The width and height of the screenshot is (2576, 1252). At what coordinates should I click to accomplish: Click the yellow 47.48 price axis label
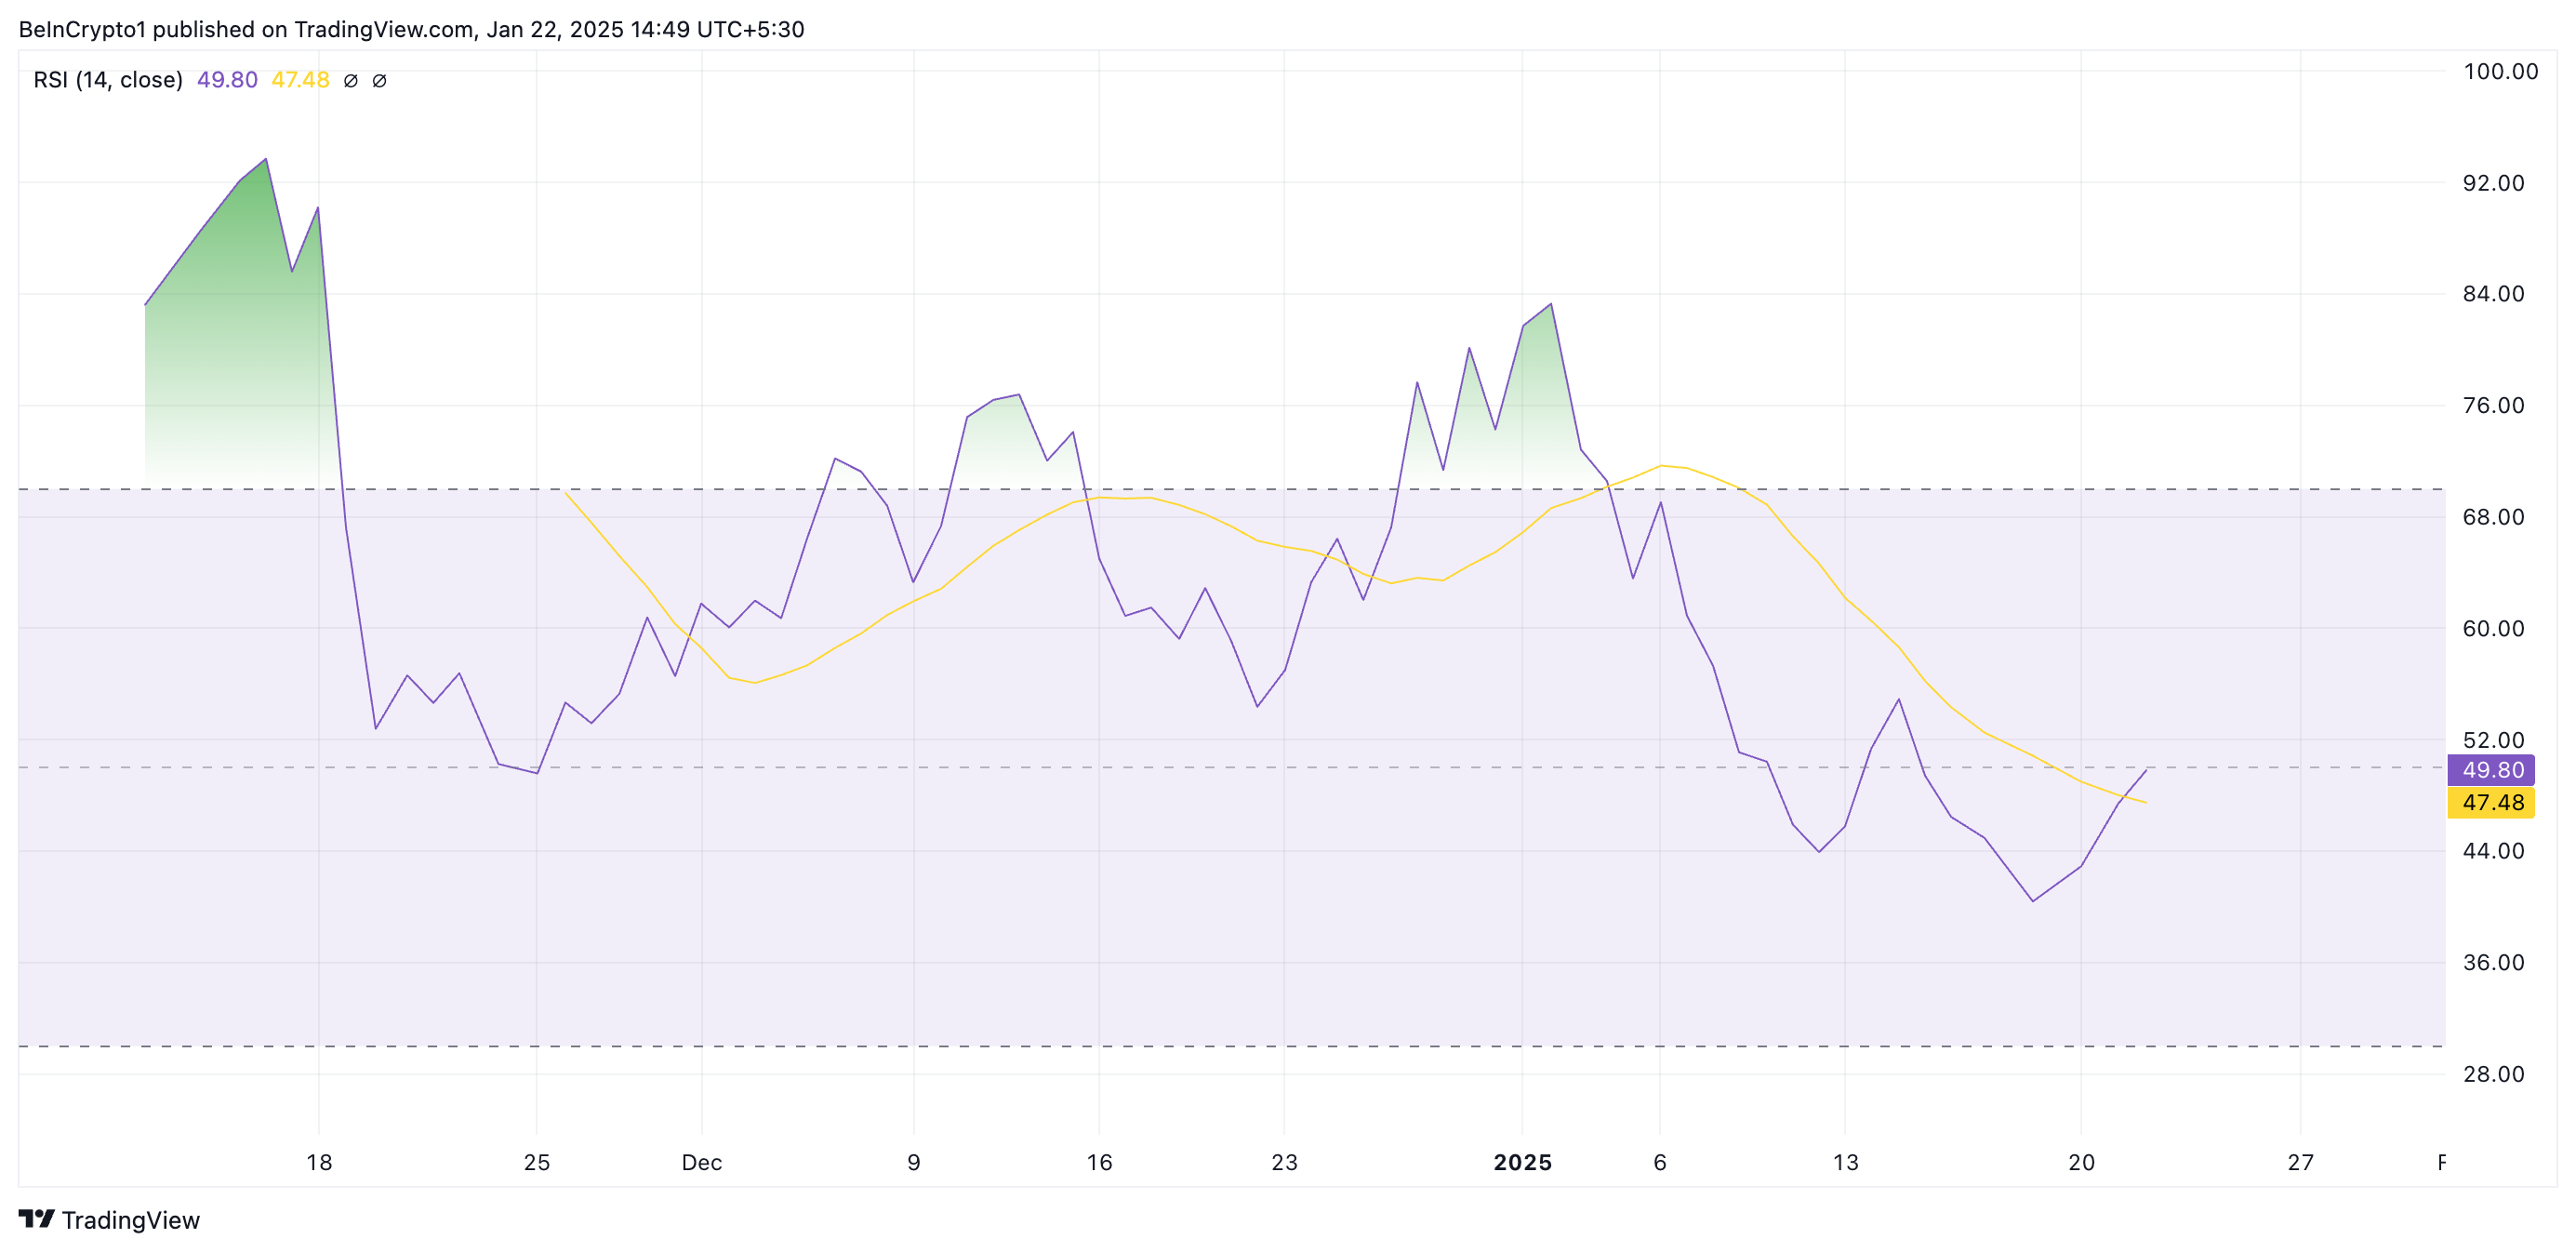[x=2491, y=802]
